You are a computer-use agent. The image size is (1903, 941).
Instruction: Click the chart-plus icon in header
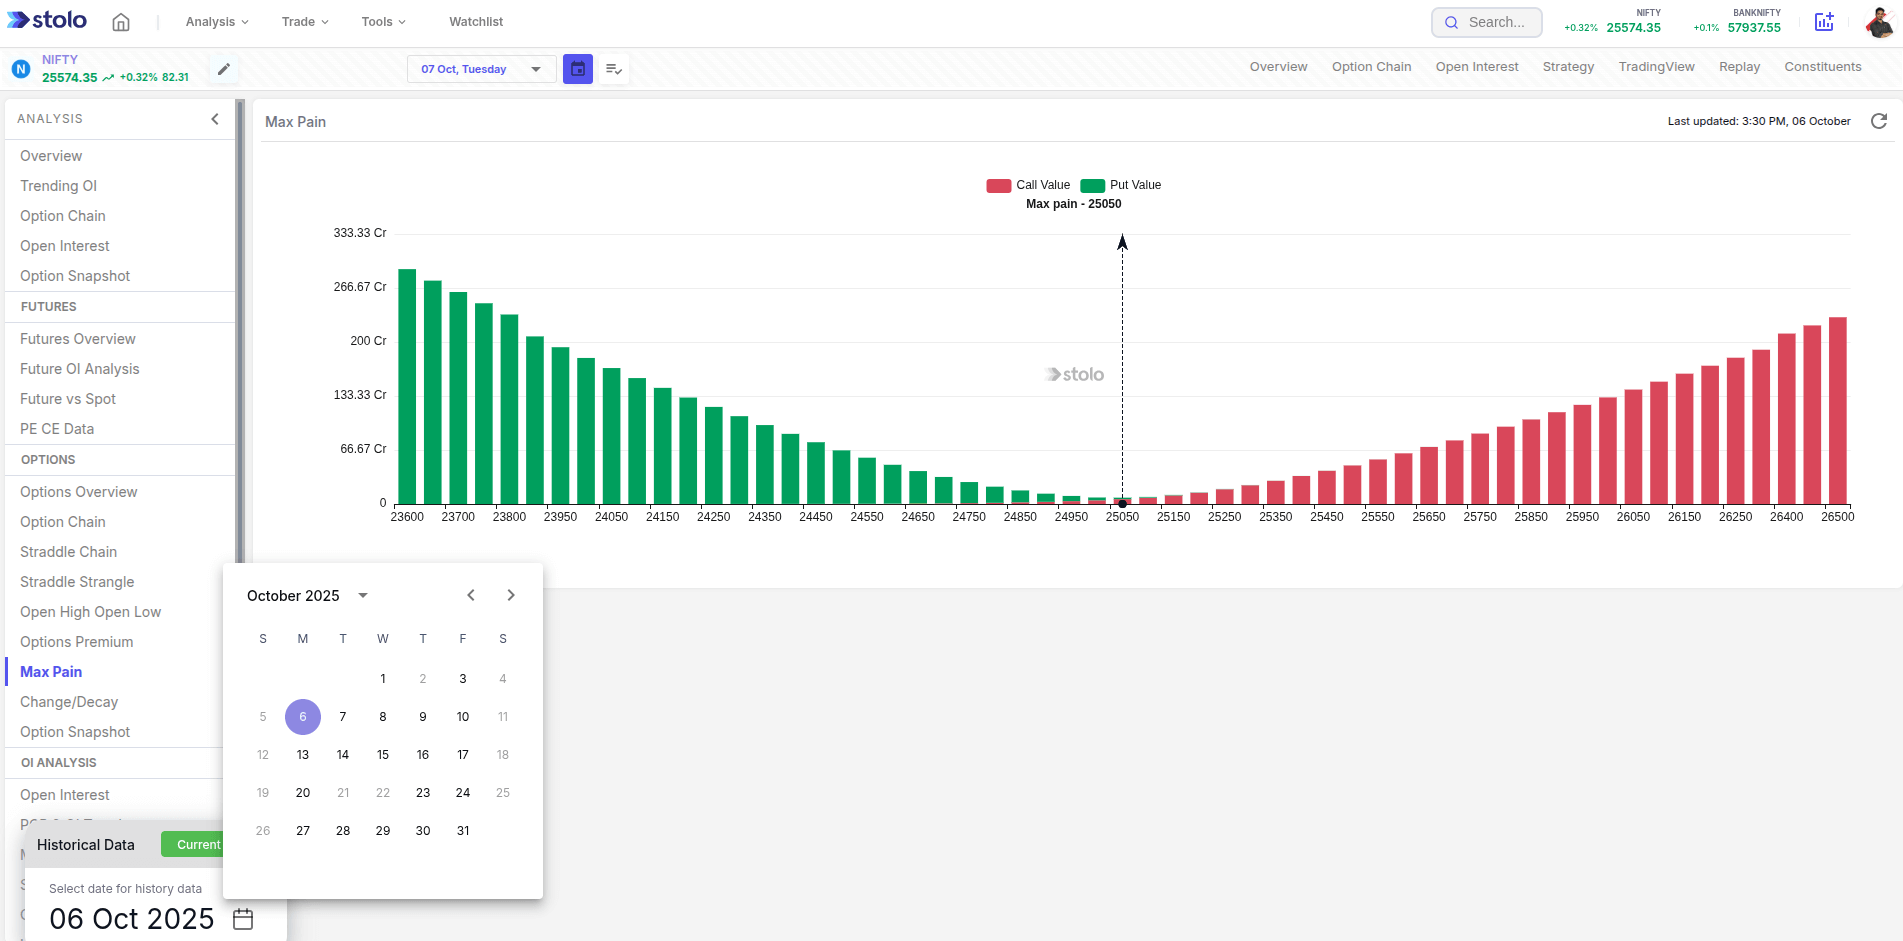(x=1824, y=22)
